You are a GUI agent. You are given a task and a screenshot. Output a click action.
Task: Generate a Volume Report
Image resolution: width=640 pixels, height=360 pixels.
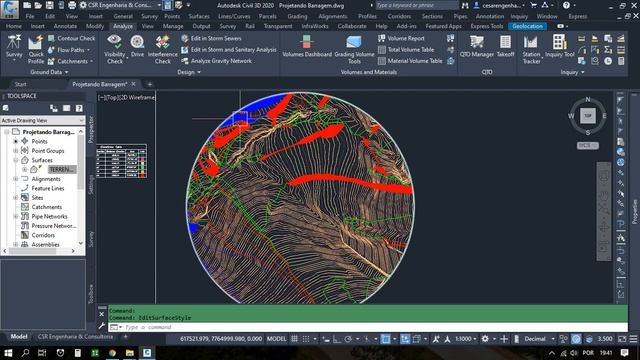coord(401,38)
